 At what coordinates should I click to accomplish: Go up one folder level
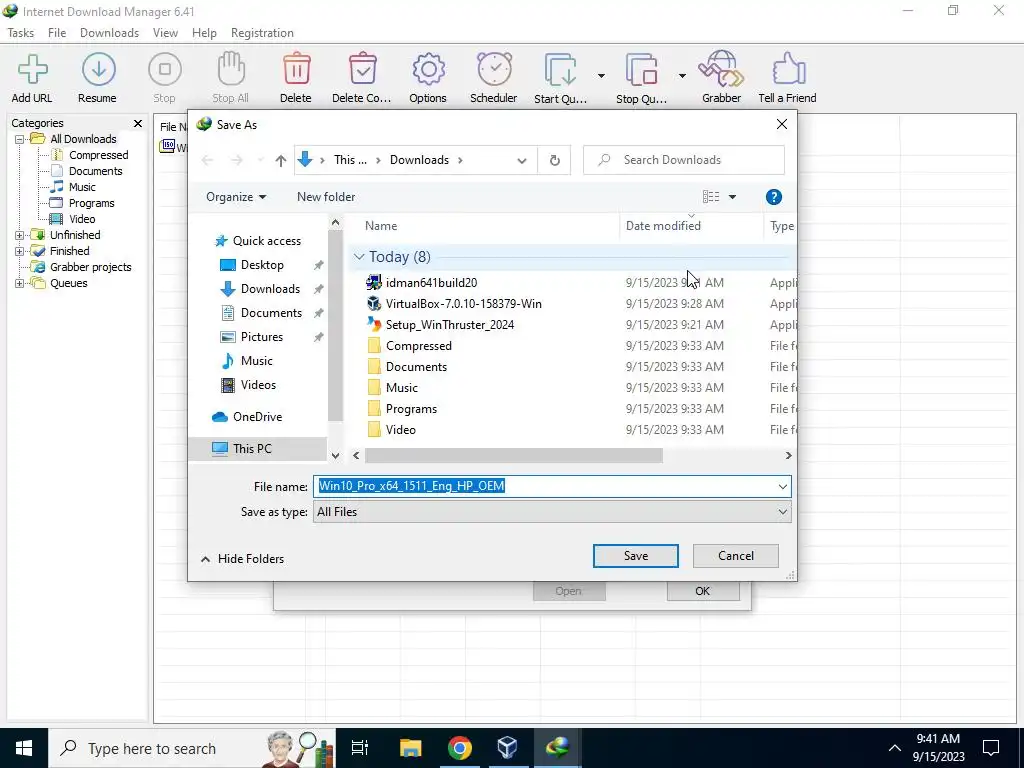pos(281,160)
